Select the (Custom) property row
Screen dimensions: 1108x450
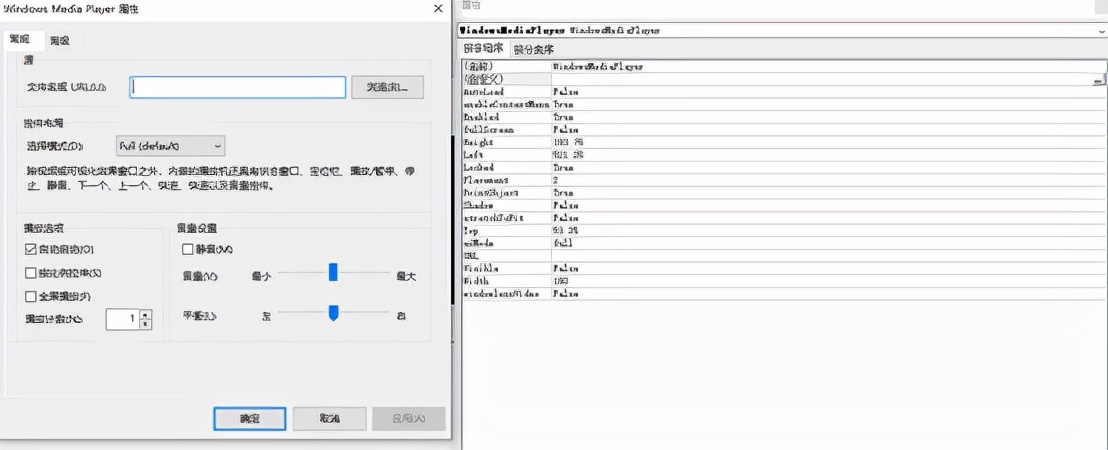(783, 78)
